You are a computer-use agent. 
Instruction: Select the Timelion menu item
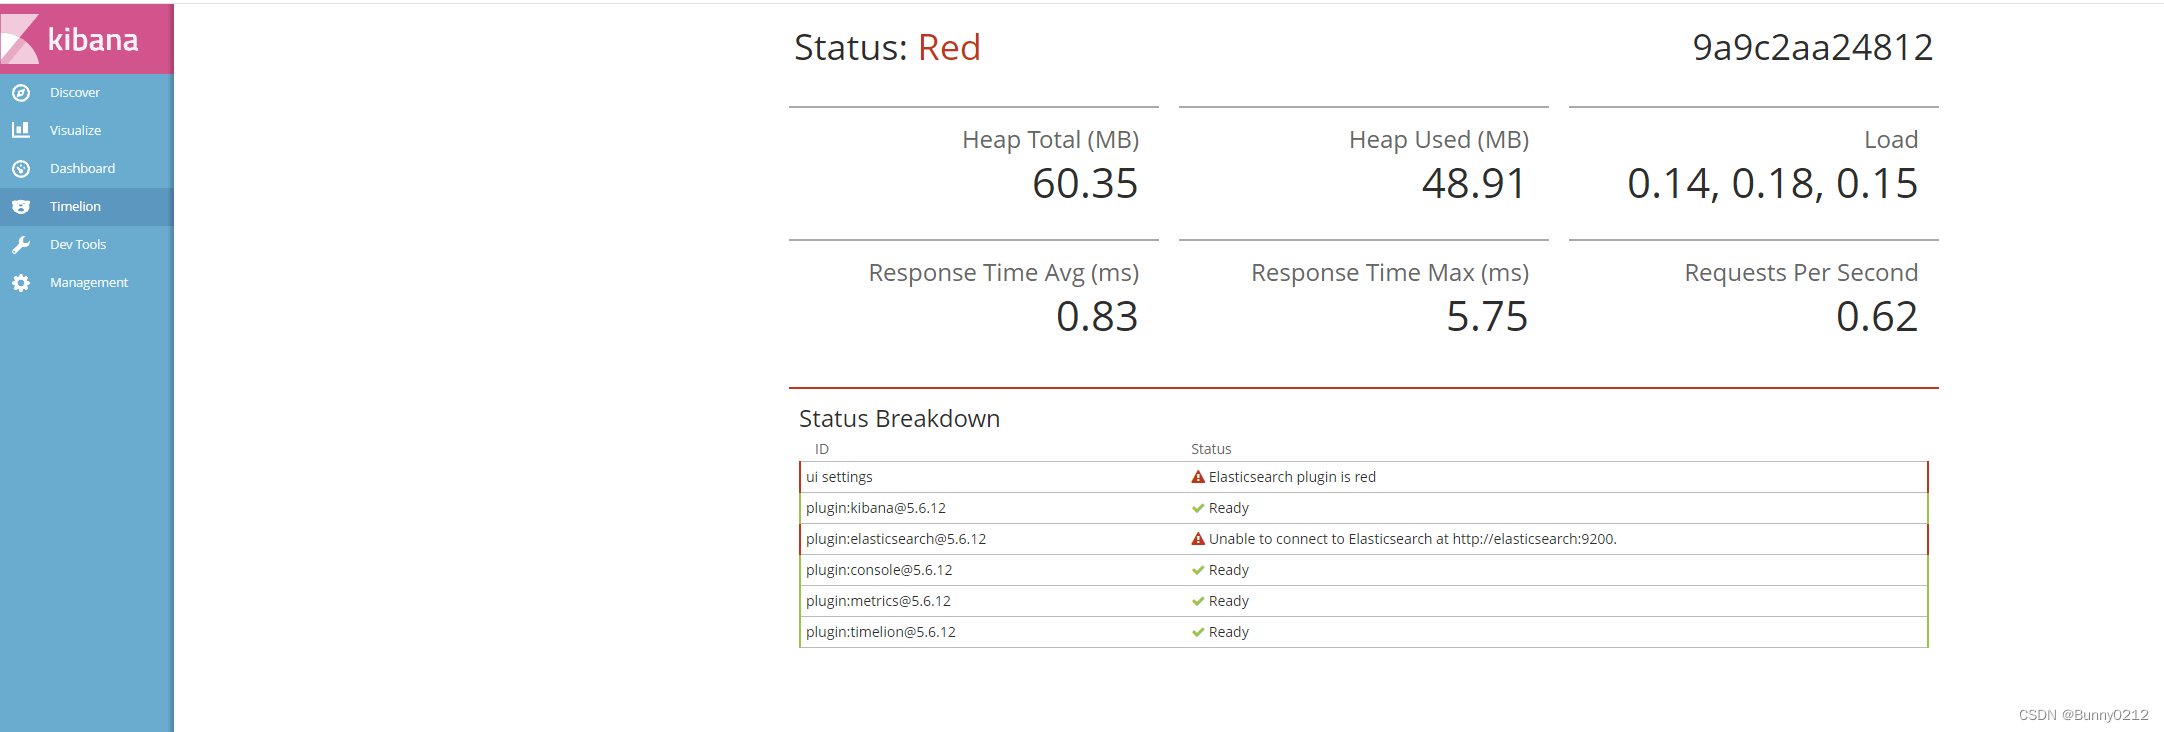click(x=87, y=207)
